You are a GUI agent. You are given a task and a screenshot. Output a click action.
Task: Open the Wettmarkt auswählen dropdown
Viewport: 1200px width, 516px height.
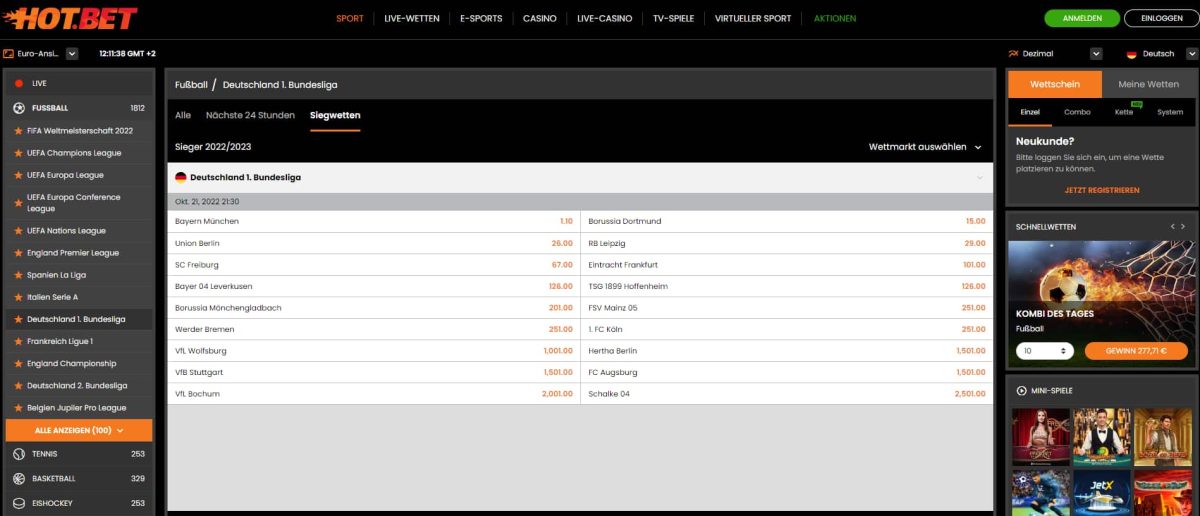pos(925,147)
